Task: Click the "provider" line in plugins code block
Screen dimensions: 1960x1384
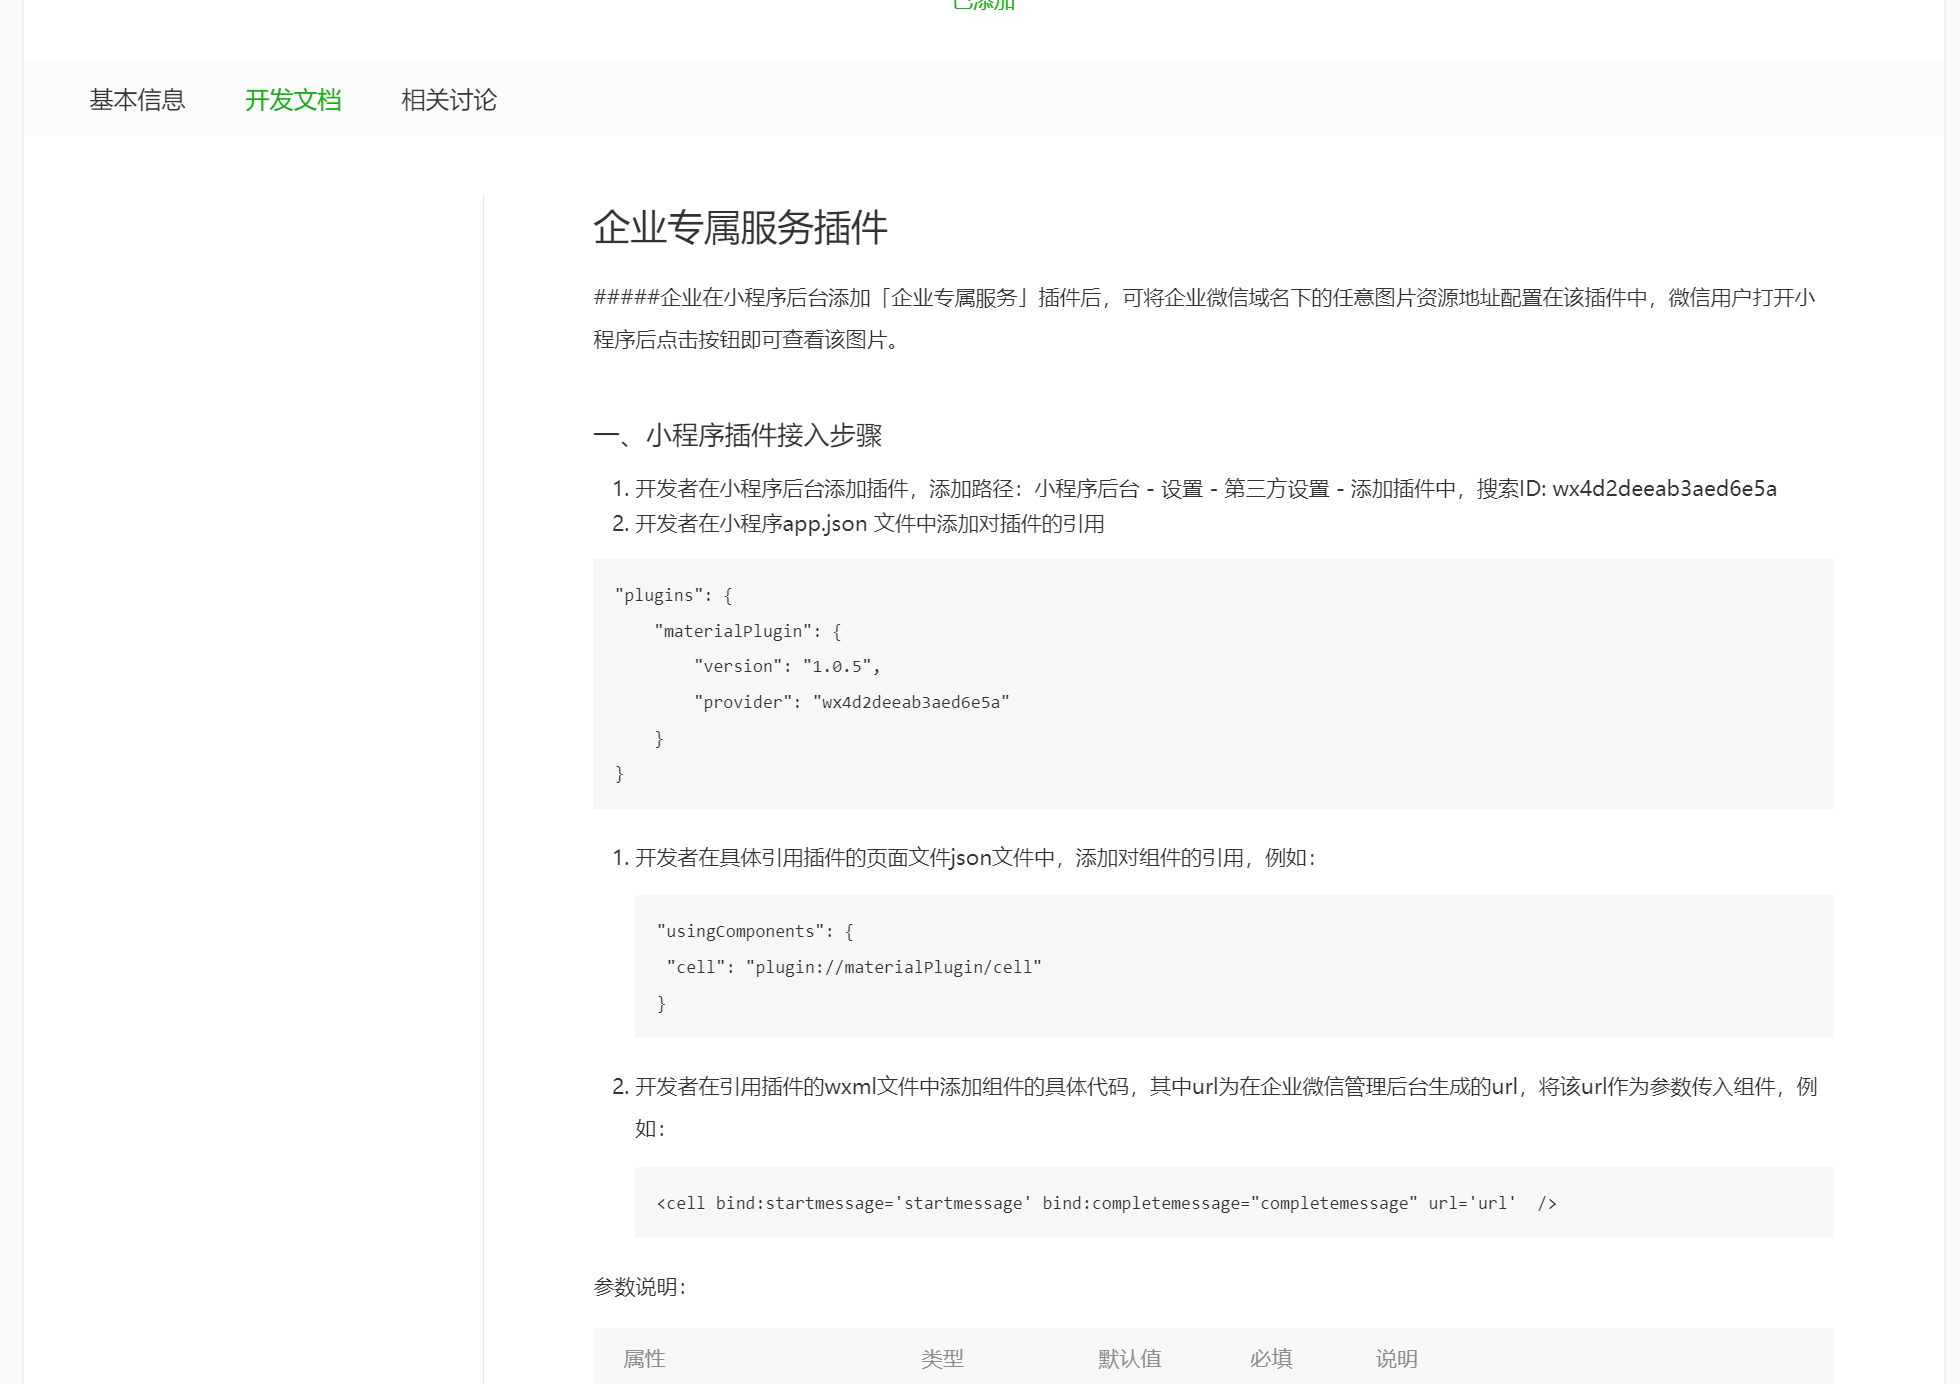Action: [851, 703]
